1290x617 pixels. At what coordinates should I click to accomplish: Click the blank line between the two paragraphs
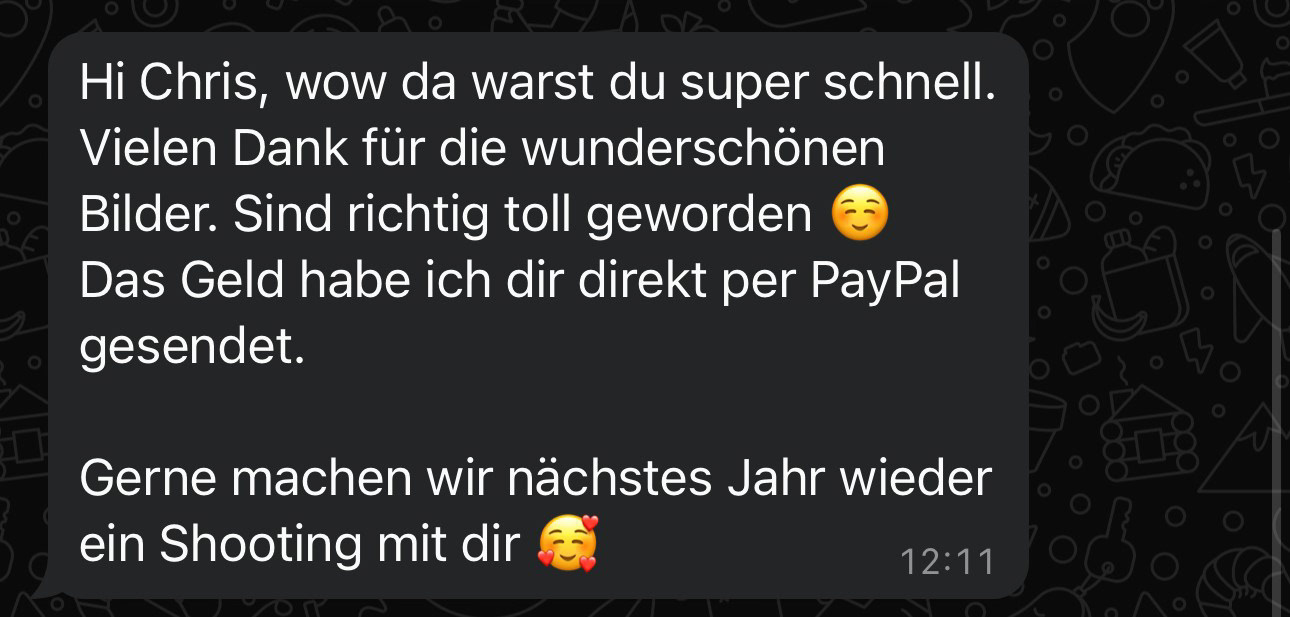tap(538, 414)
